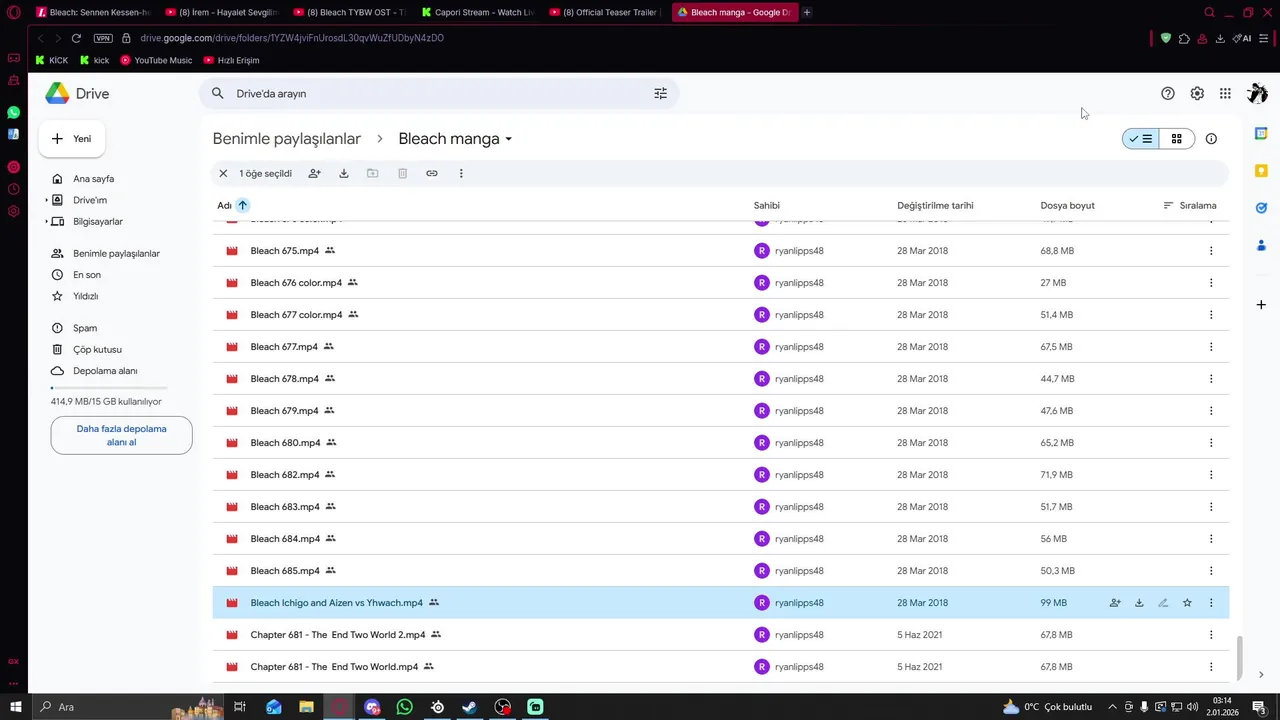The height and width of the screenshot is (720, 1280).
Task: Open Google Keep side panel icon
Action: click(x=1261, y=171)
